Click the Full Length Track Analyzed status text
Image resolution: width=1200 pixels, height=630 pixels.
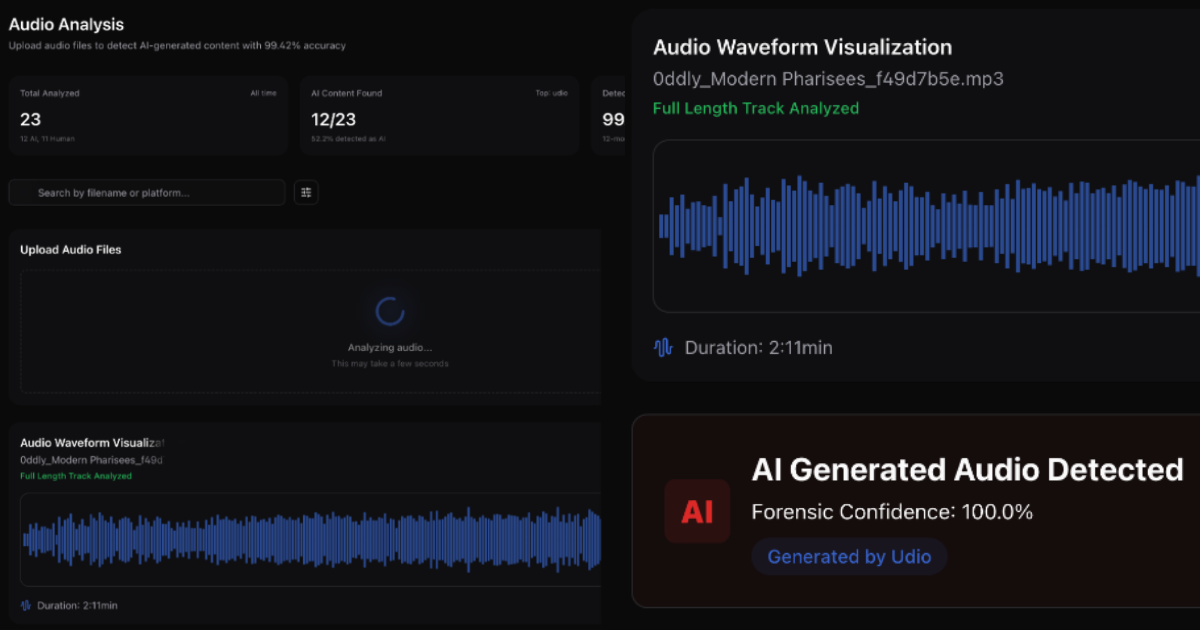[x=756, y=108]
